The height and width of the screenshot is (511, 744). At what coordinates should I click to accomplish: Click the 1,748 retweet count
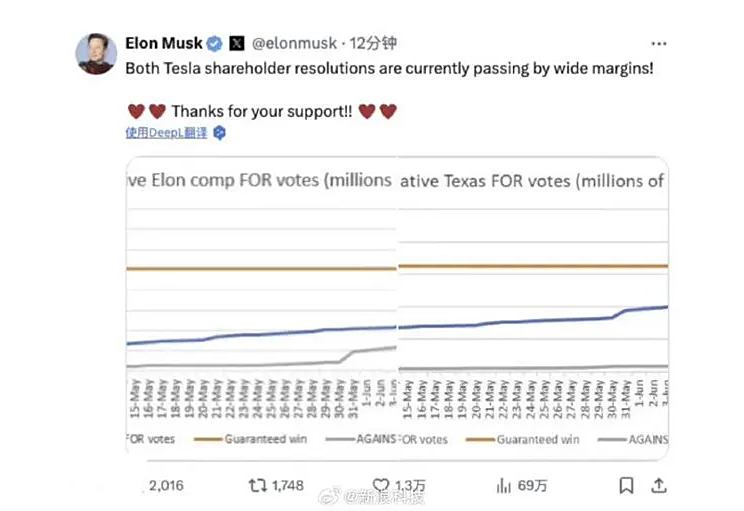(287, 485)
